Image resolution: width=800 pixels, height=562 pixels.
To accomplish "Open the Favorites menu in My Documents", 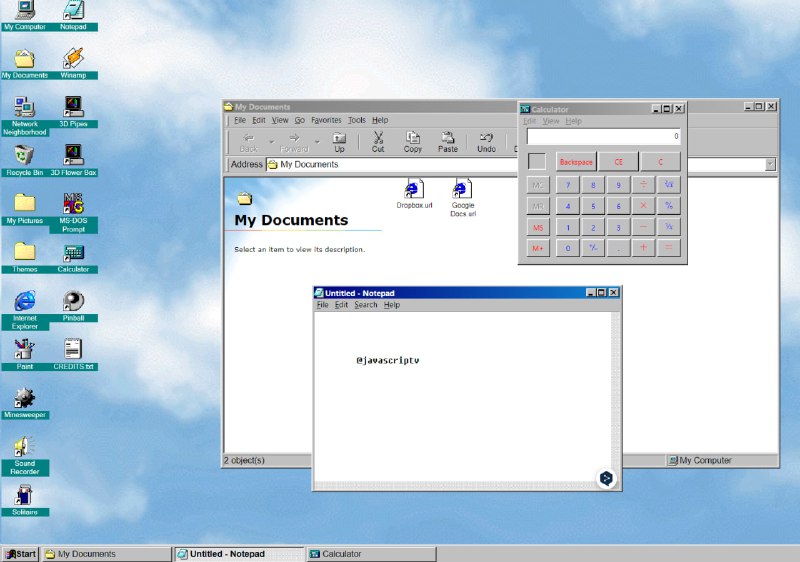I will pyautogui.click(x=326, y=120).
